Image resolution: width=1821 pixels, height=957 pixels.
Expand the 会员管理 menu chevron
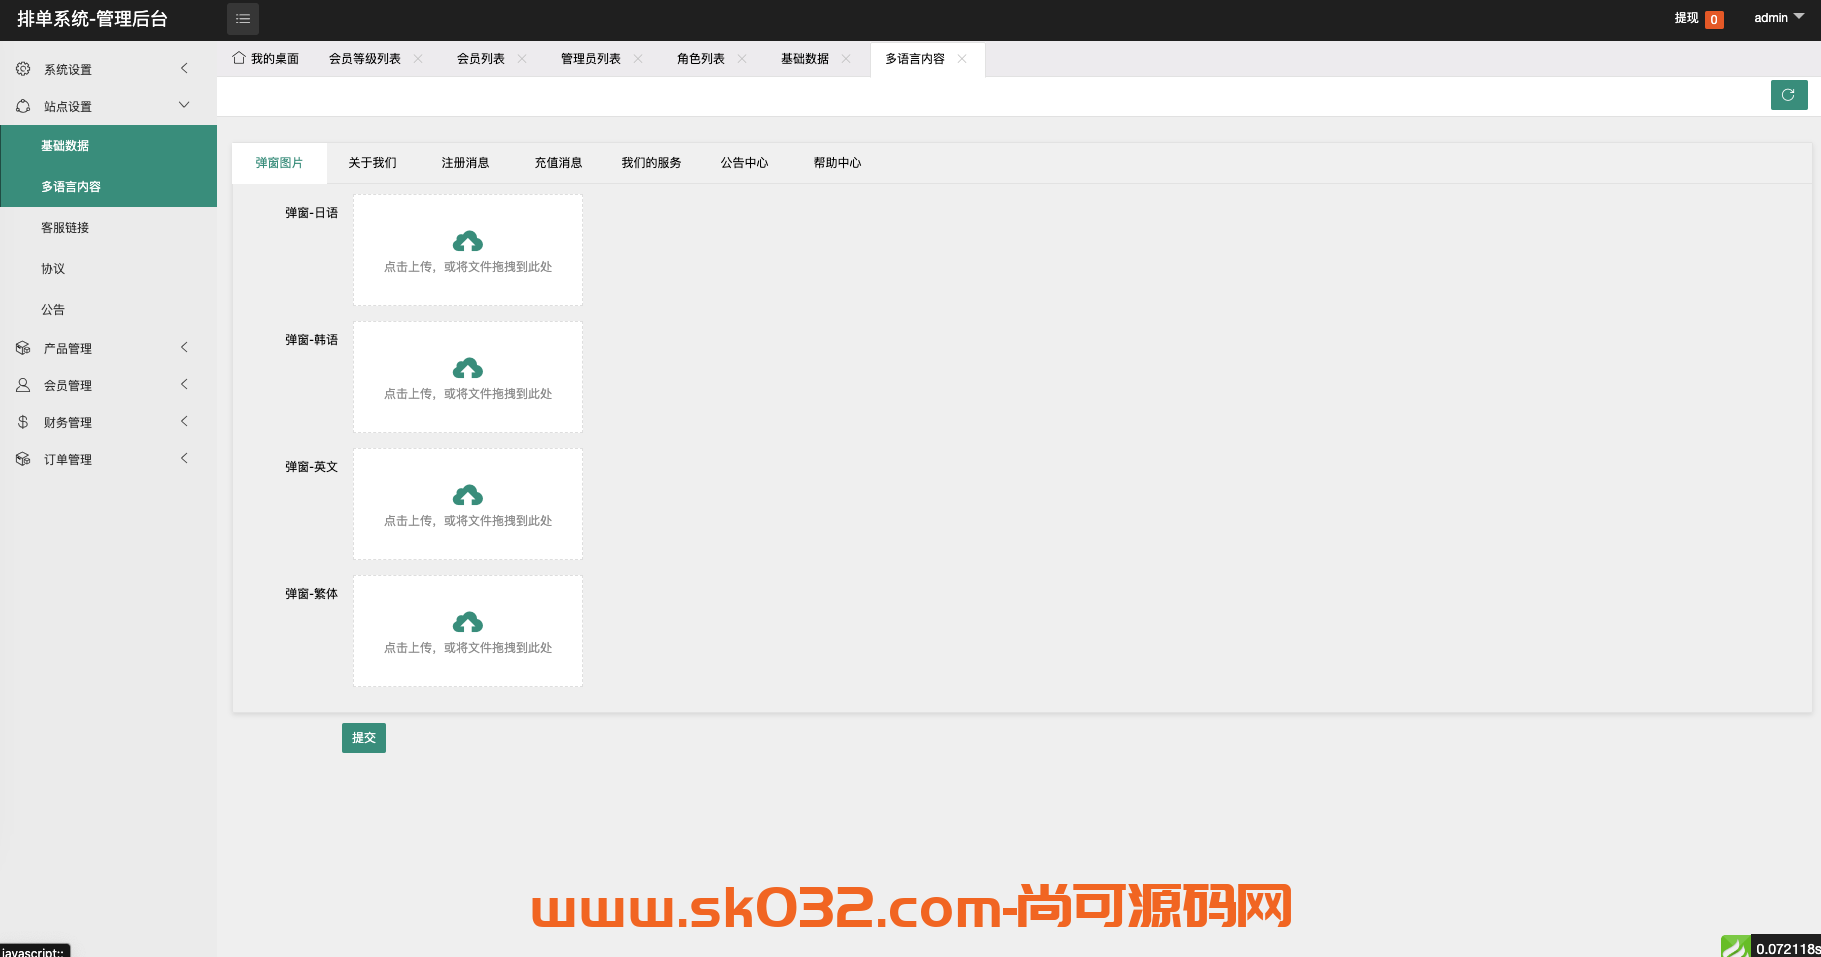click(x=184, y=384)
